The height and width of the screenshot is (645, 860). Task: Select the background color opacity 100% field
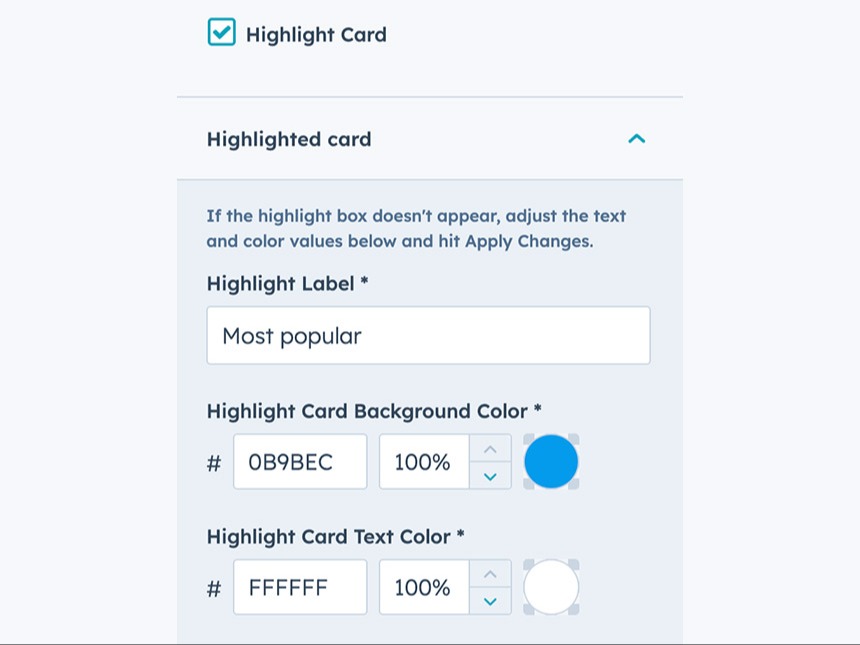tap(424, 462)
